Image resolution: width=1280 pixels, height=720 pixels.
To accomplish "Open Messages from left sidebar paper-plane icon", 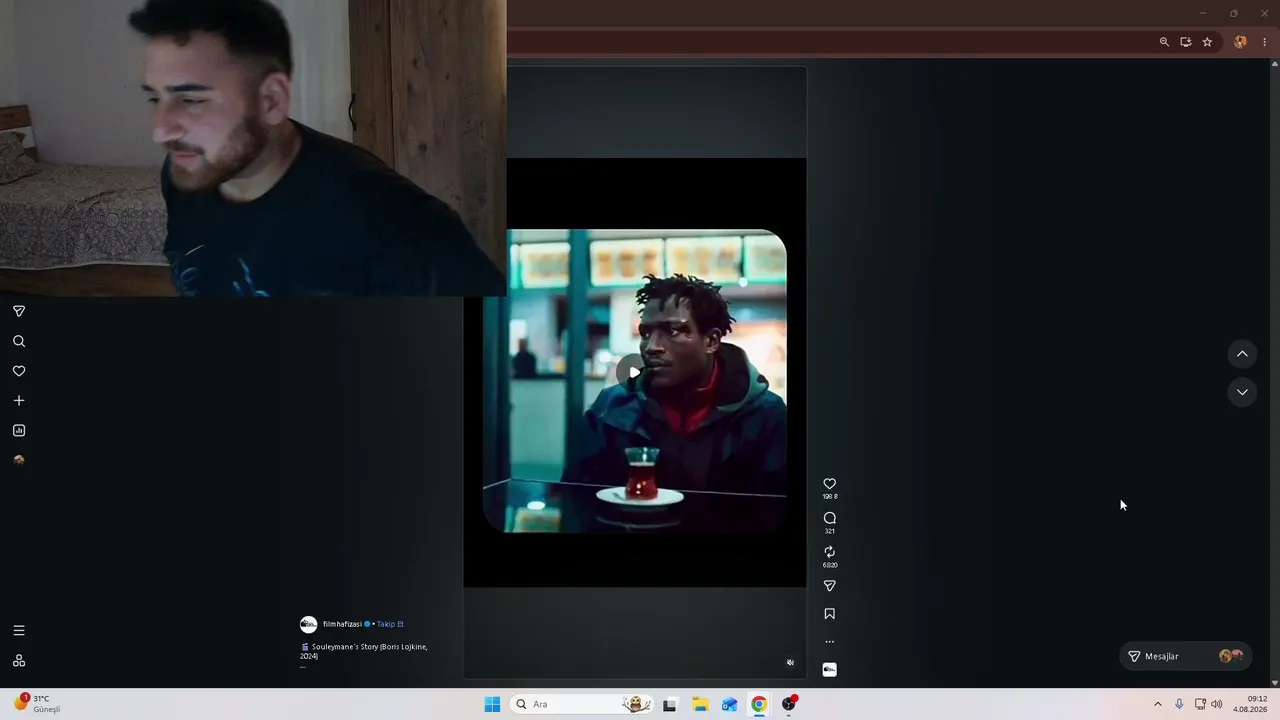I will 19,311.
